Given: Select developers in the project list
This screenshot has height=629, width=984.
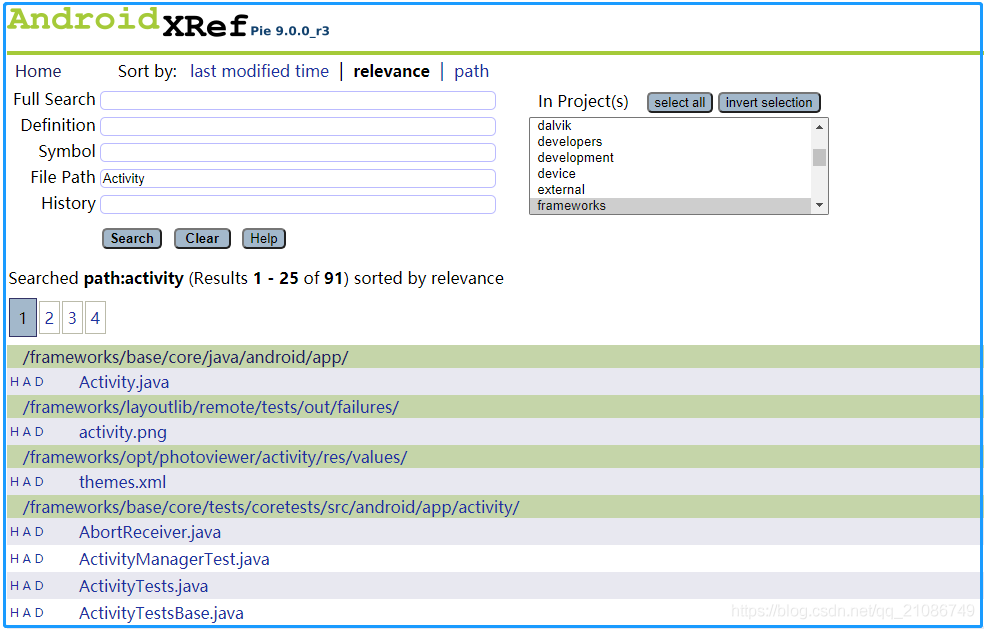Looking at the screenshot, I should [x=670, y=141].
